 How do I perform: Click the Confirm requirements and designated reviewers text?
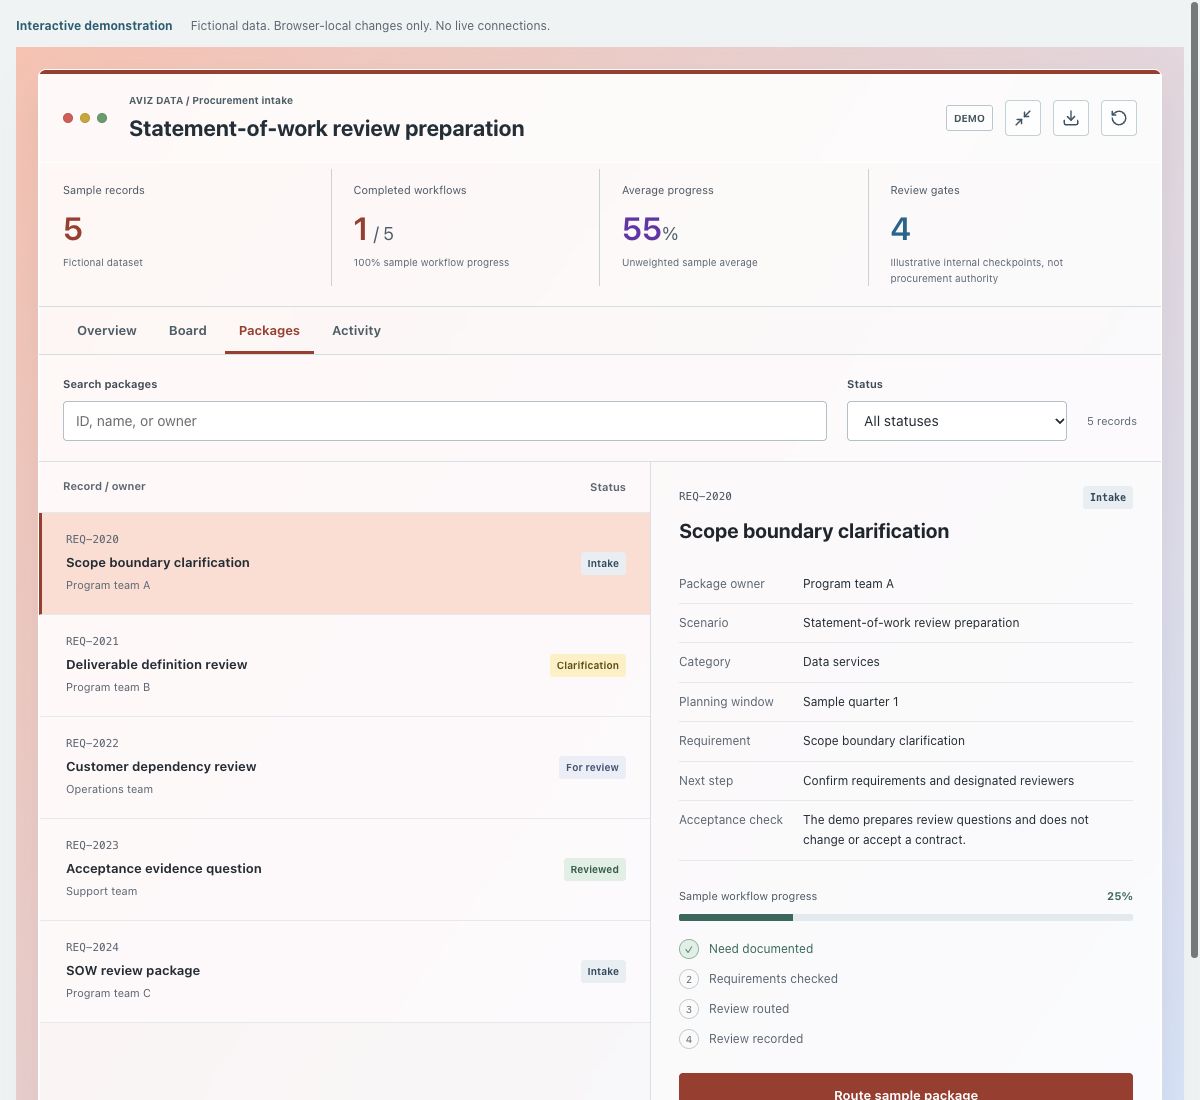[938, 781]
